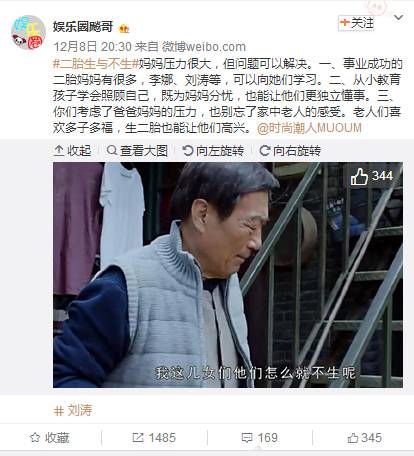Click the verified crown badge icon
Screen dimensions: 414x456
click(124, 29)
